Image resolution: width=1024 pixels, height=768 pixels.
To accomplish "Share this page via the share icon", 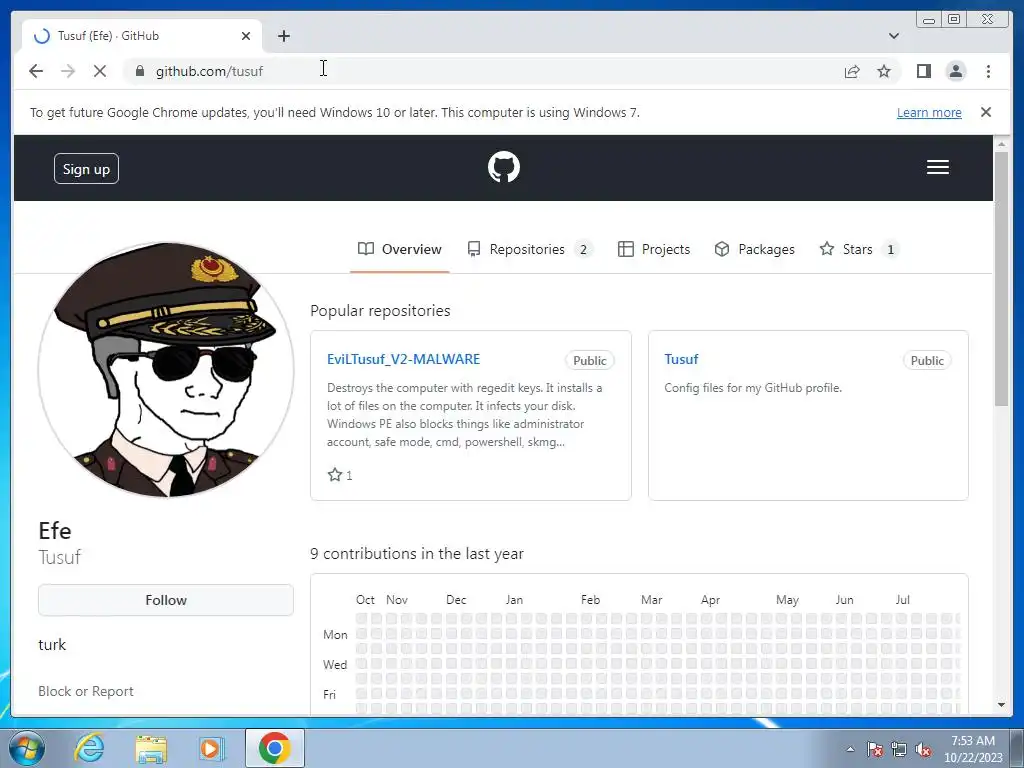I will (852, 71).
